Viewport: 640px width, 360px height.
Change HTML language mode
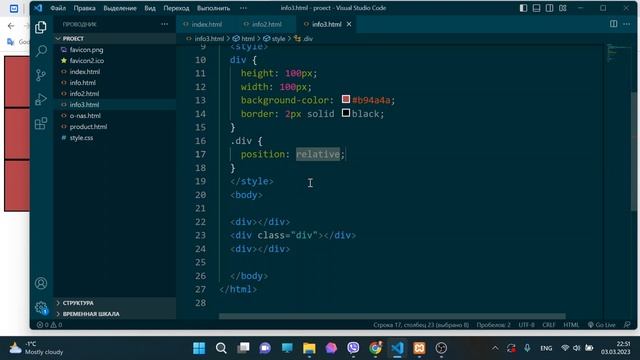tap(571, 325)
